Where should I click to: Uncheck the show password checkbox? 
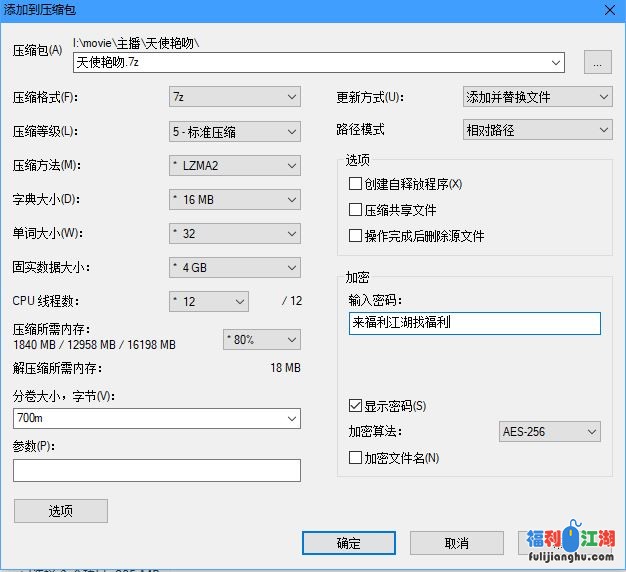tap(355, 406)
